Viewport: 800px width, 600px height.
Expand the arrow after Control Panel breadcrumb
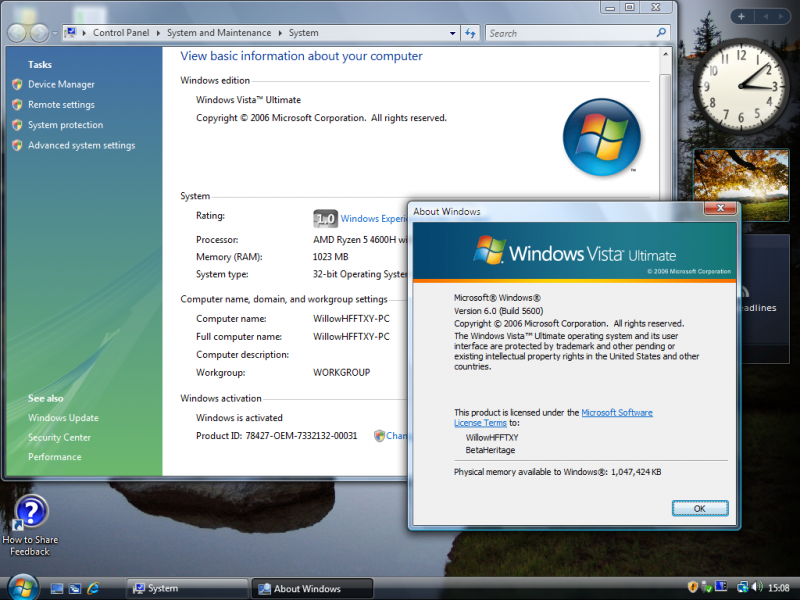(x=158, y=33)
